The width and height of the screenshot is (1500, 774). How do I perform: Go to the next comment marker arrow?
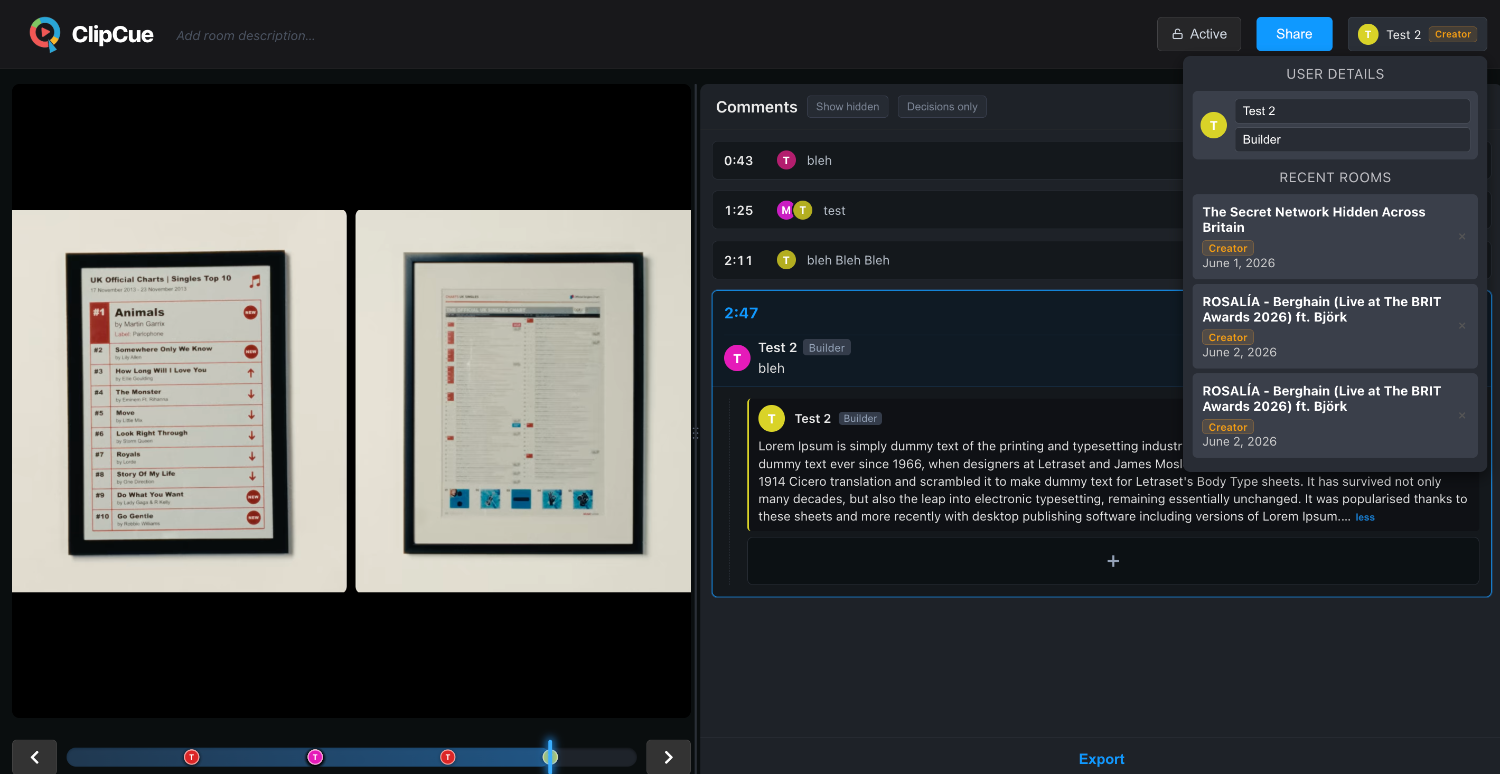point(669,757)
